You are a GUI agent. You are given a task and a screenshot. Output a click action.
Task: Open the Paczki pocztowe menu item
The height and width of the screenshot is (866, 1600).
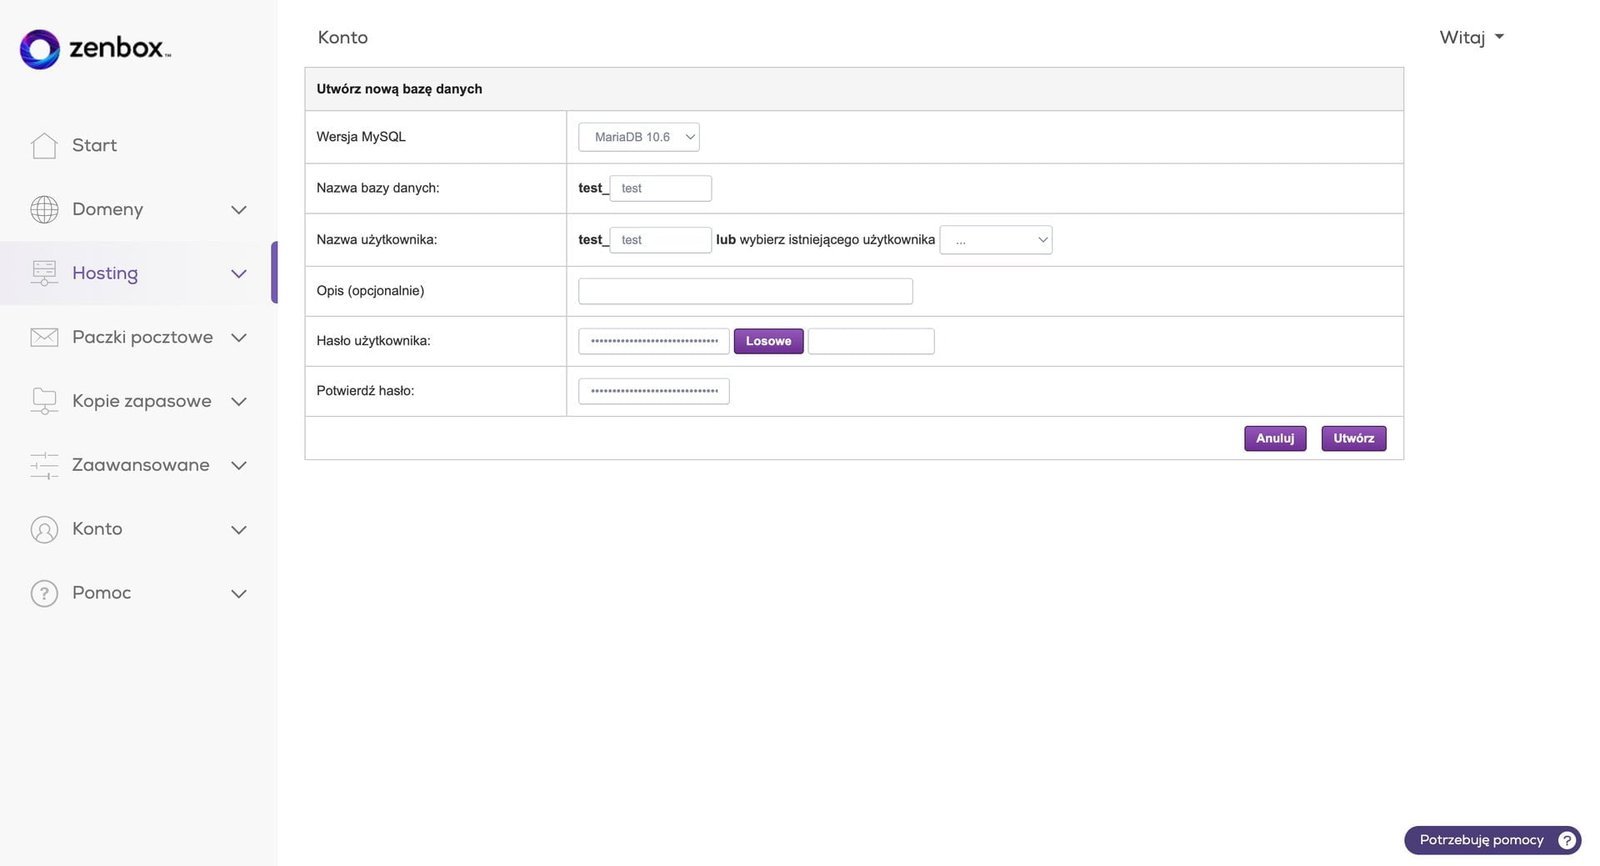pyautogui.click(x=142, y=337)
